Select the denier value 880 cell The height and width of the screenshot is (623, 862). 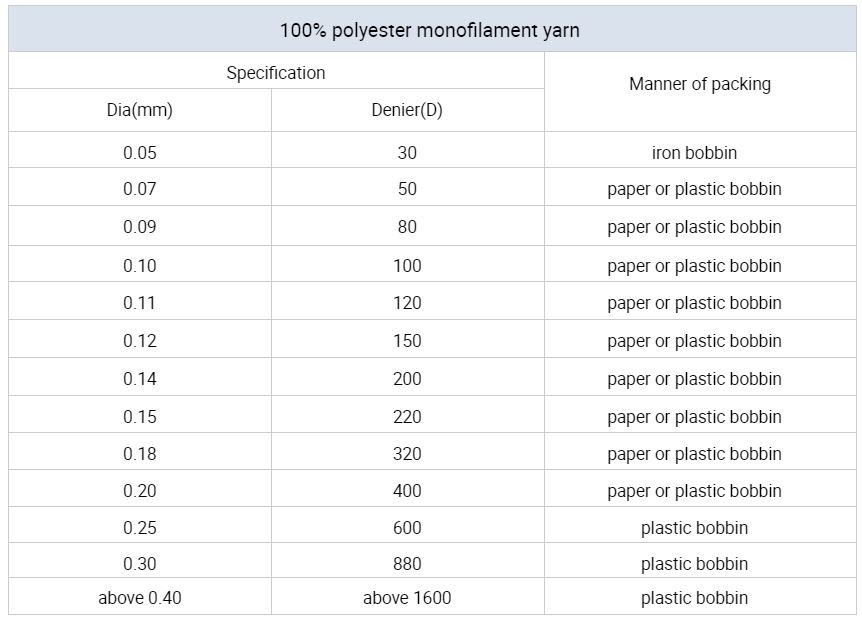tap(407, 564)
